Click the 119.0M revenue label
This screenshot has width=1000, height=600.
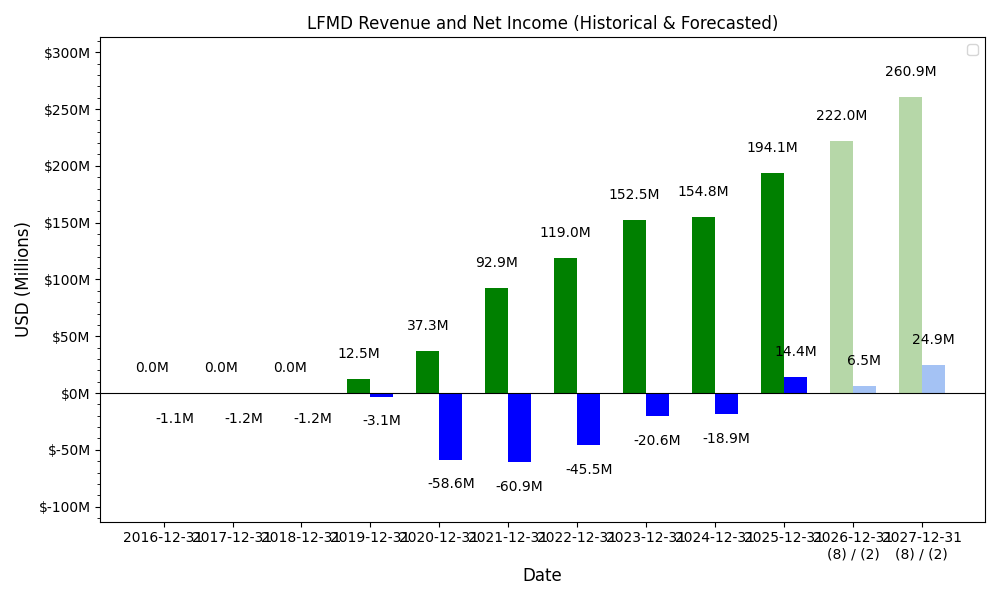[565, 233]
